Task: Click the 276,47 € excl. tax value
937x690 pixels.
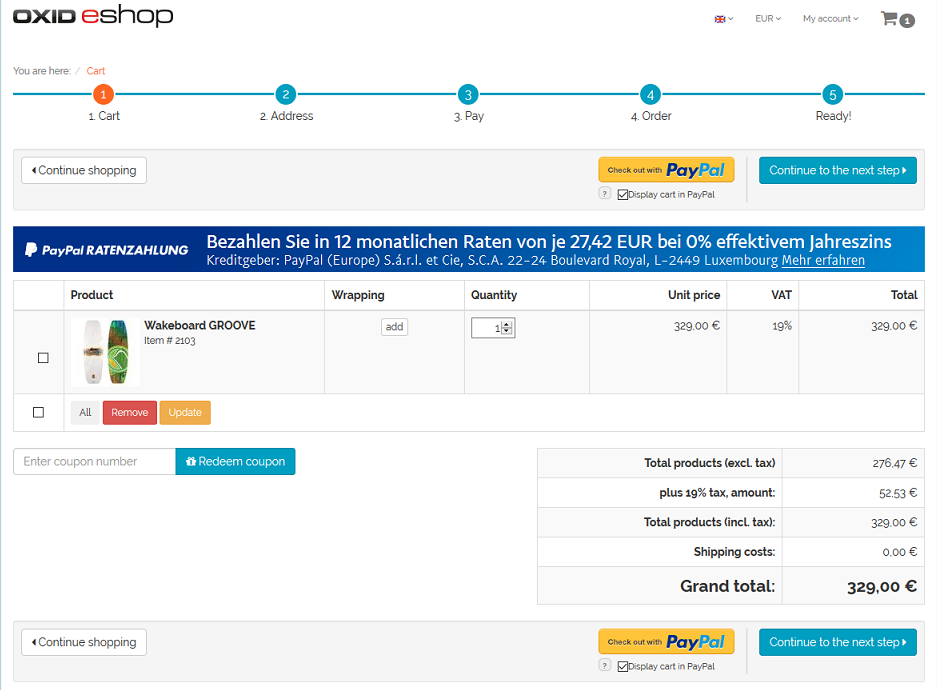Action: [x=895, y=463]
